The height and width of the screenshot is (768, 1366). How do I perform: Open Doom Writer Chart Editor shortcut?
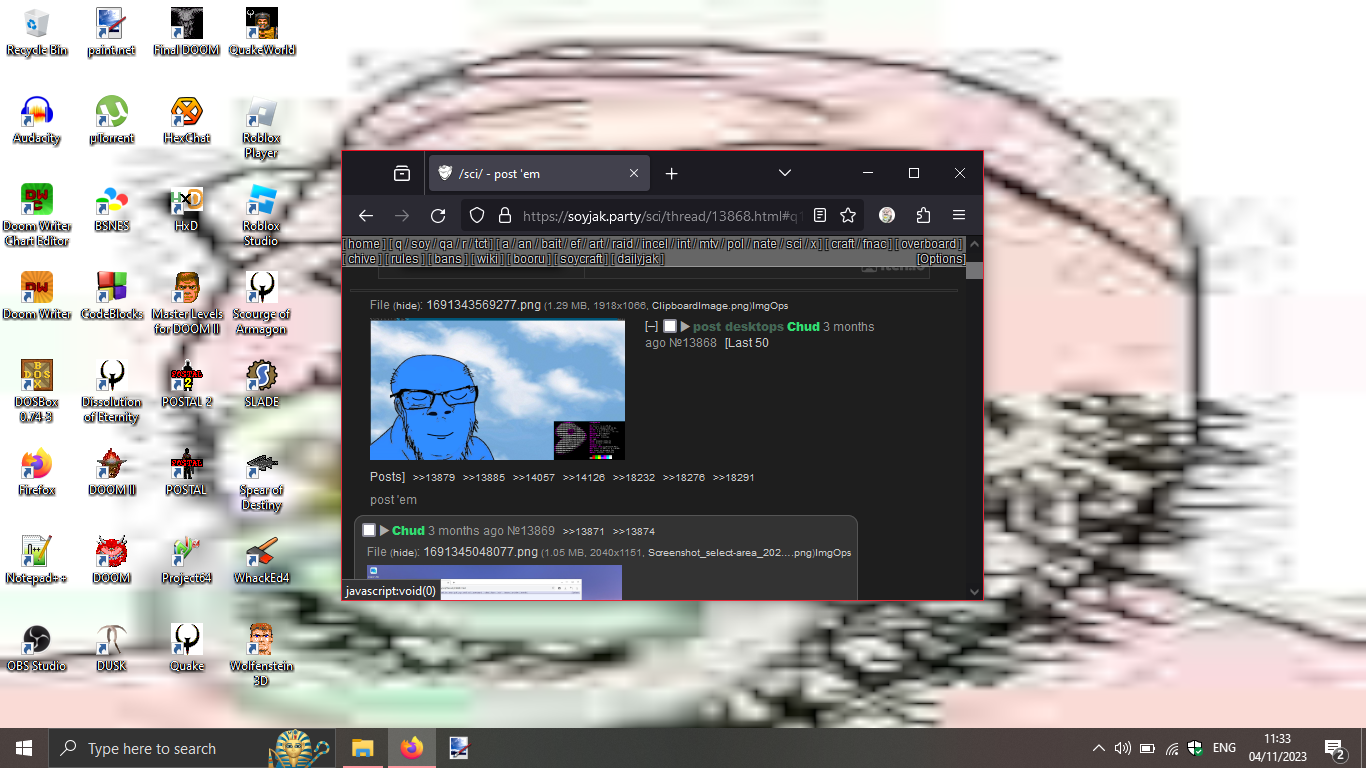coord(37,215)
